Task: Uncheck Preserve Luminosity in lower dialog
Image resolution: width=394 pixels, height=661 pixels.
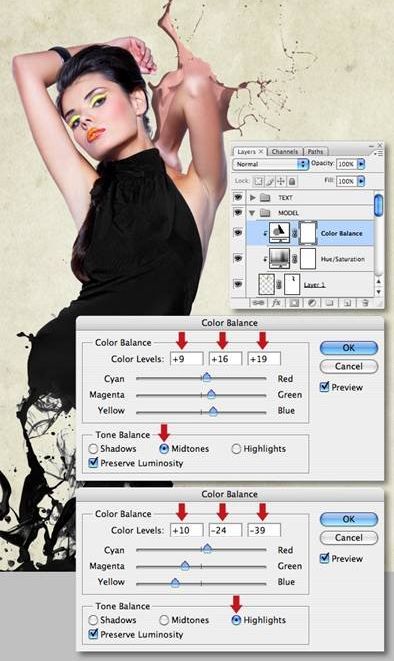Action: [93, 634]
